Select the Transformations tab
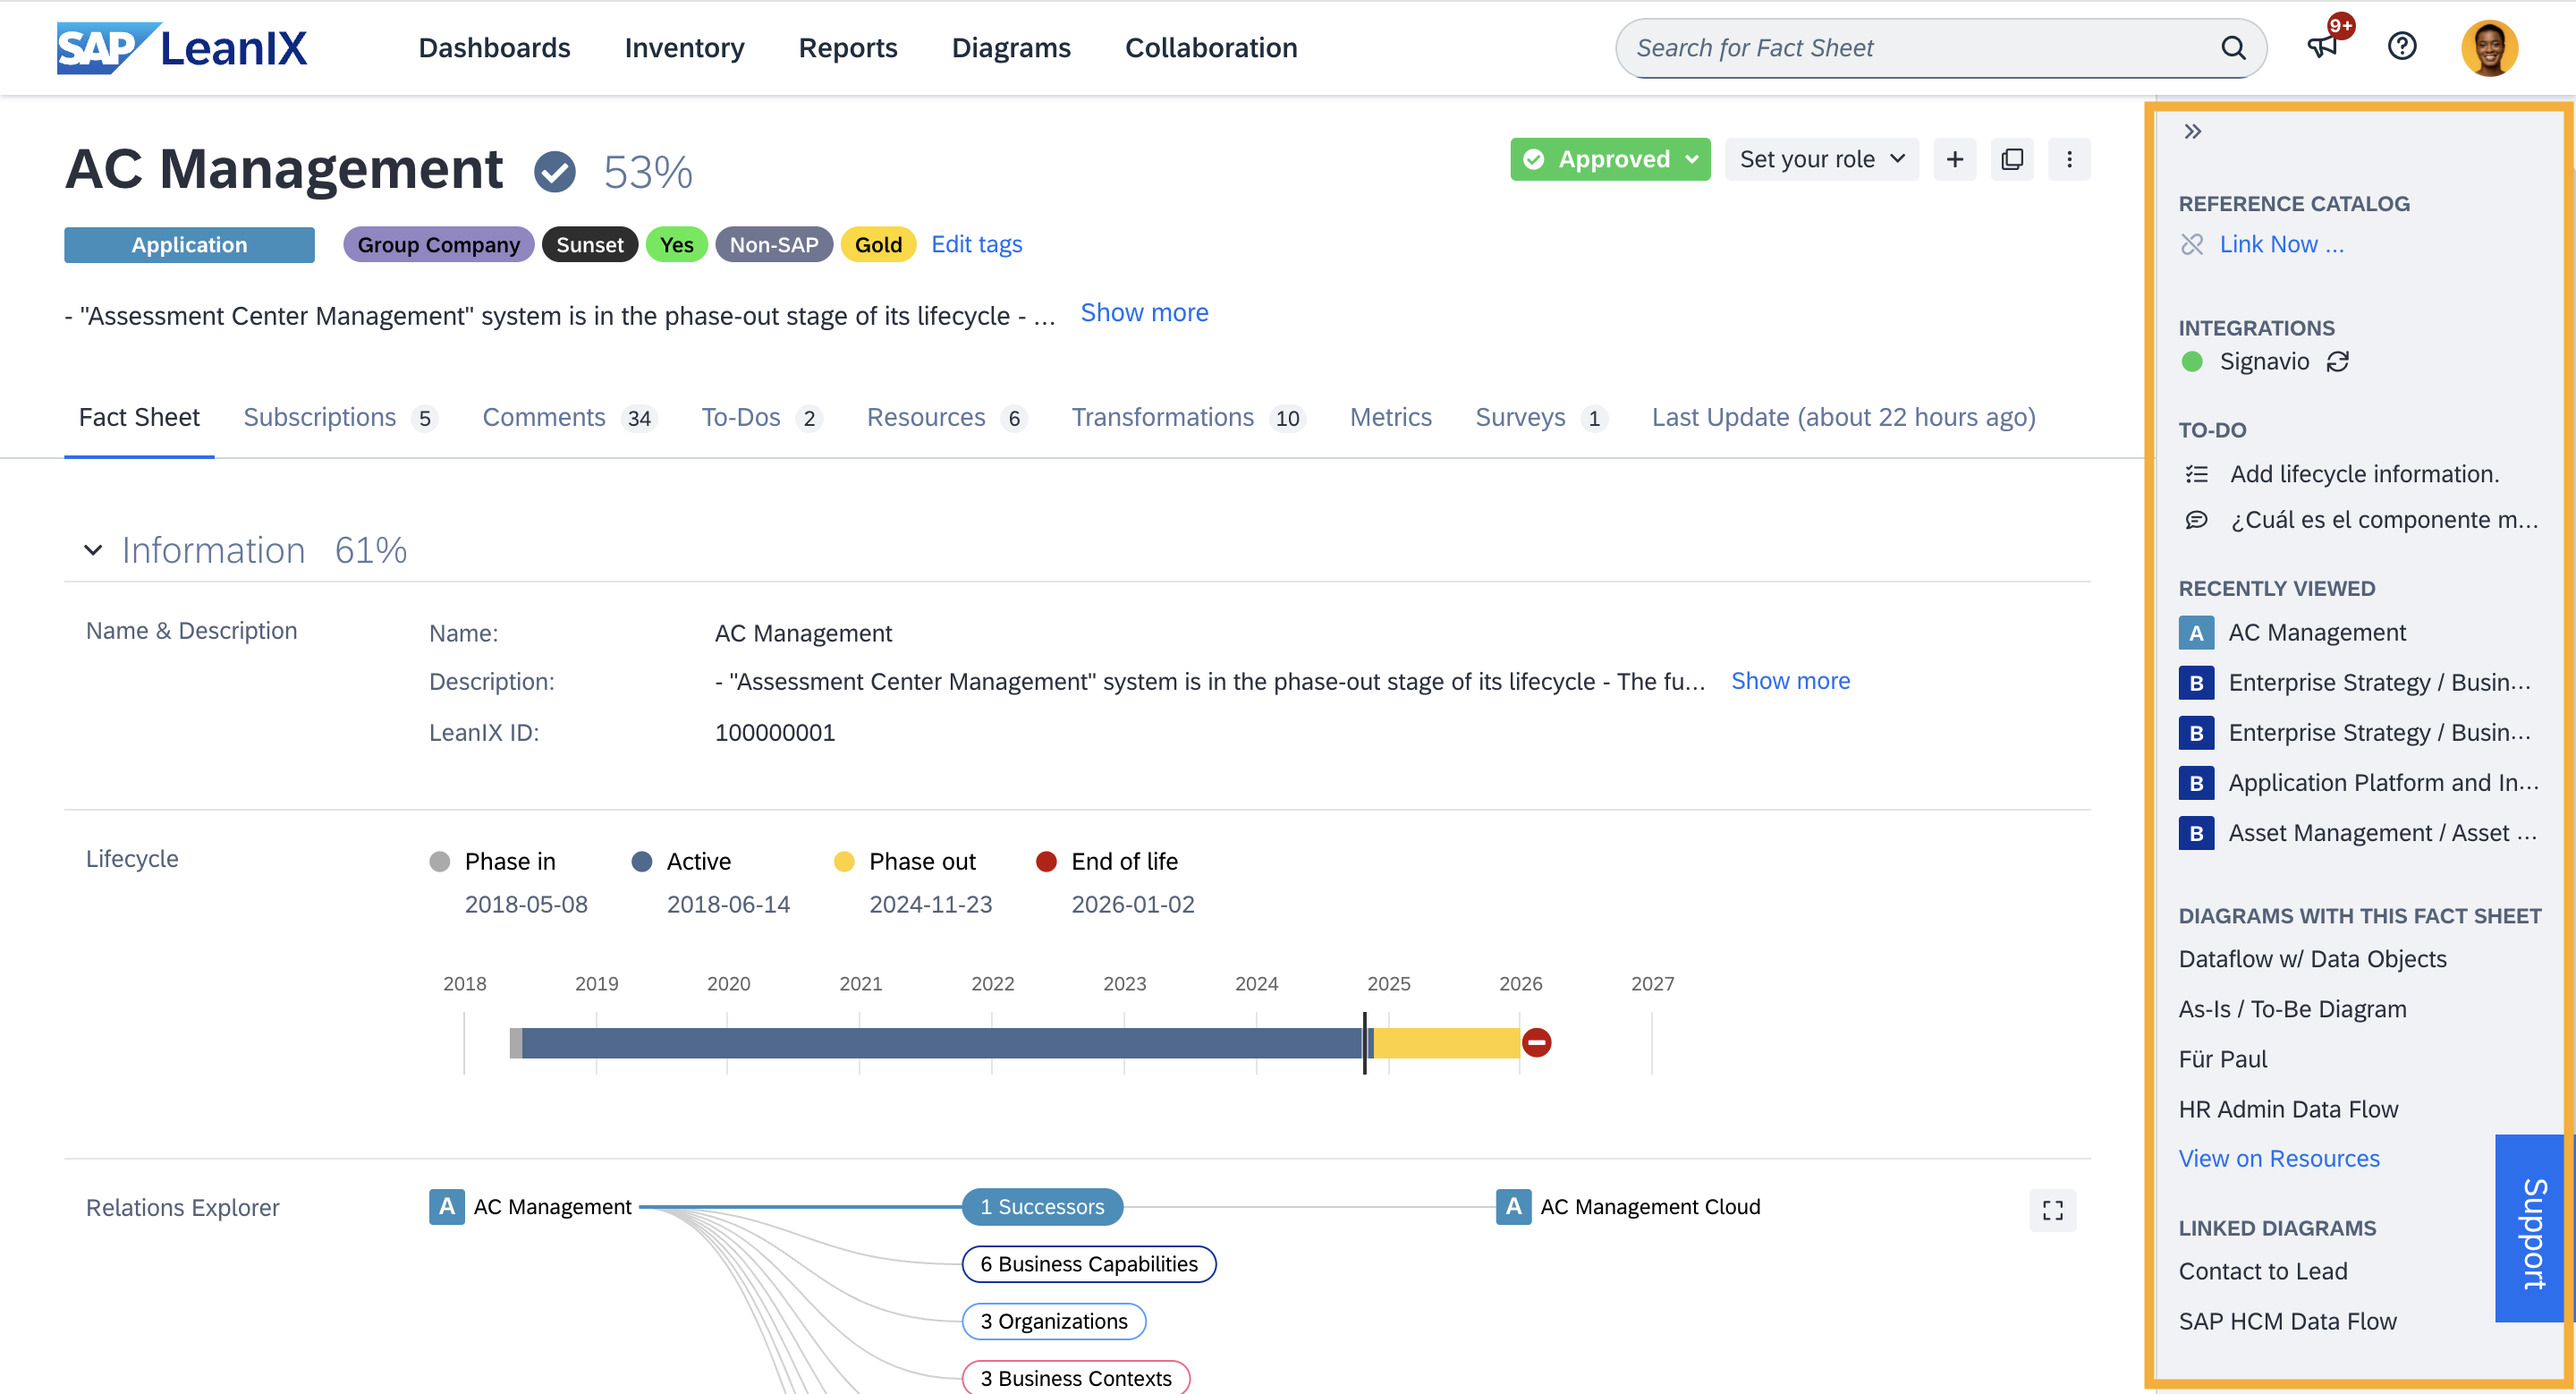 tap(1164, 417)
